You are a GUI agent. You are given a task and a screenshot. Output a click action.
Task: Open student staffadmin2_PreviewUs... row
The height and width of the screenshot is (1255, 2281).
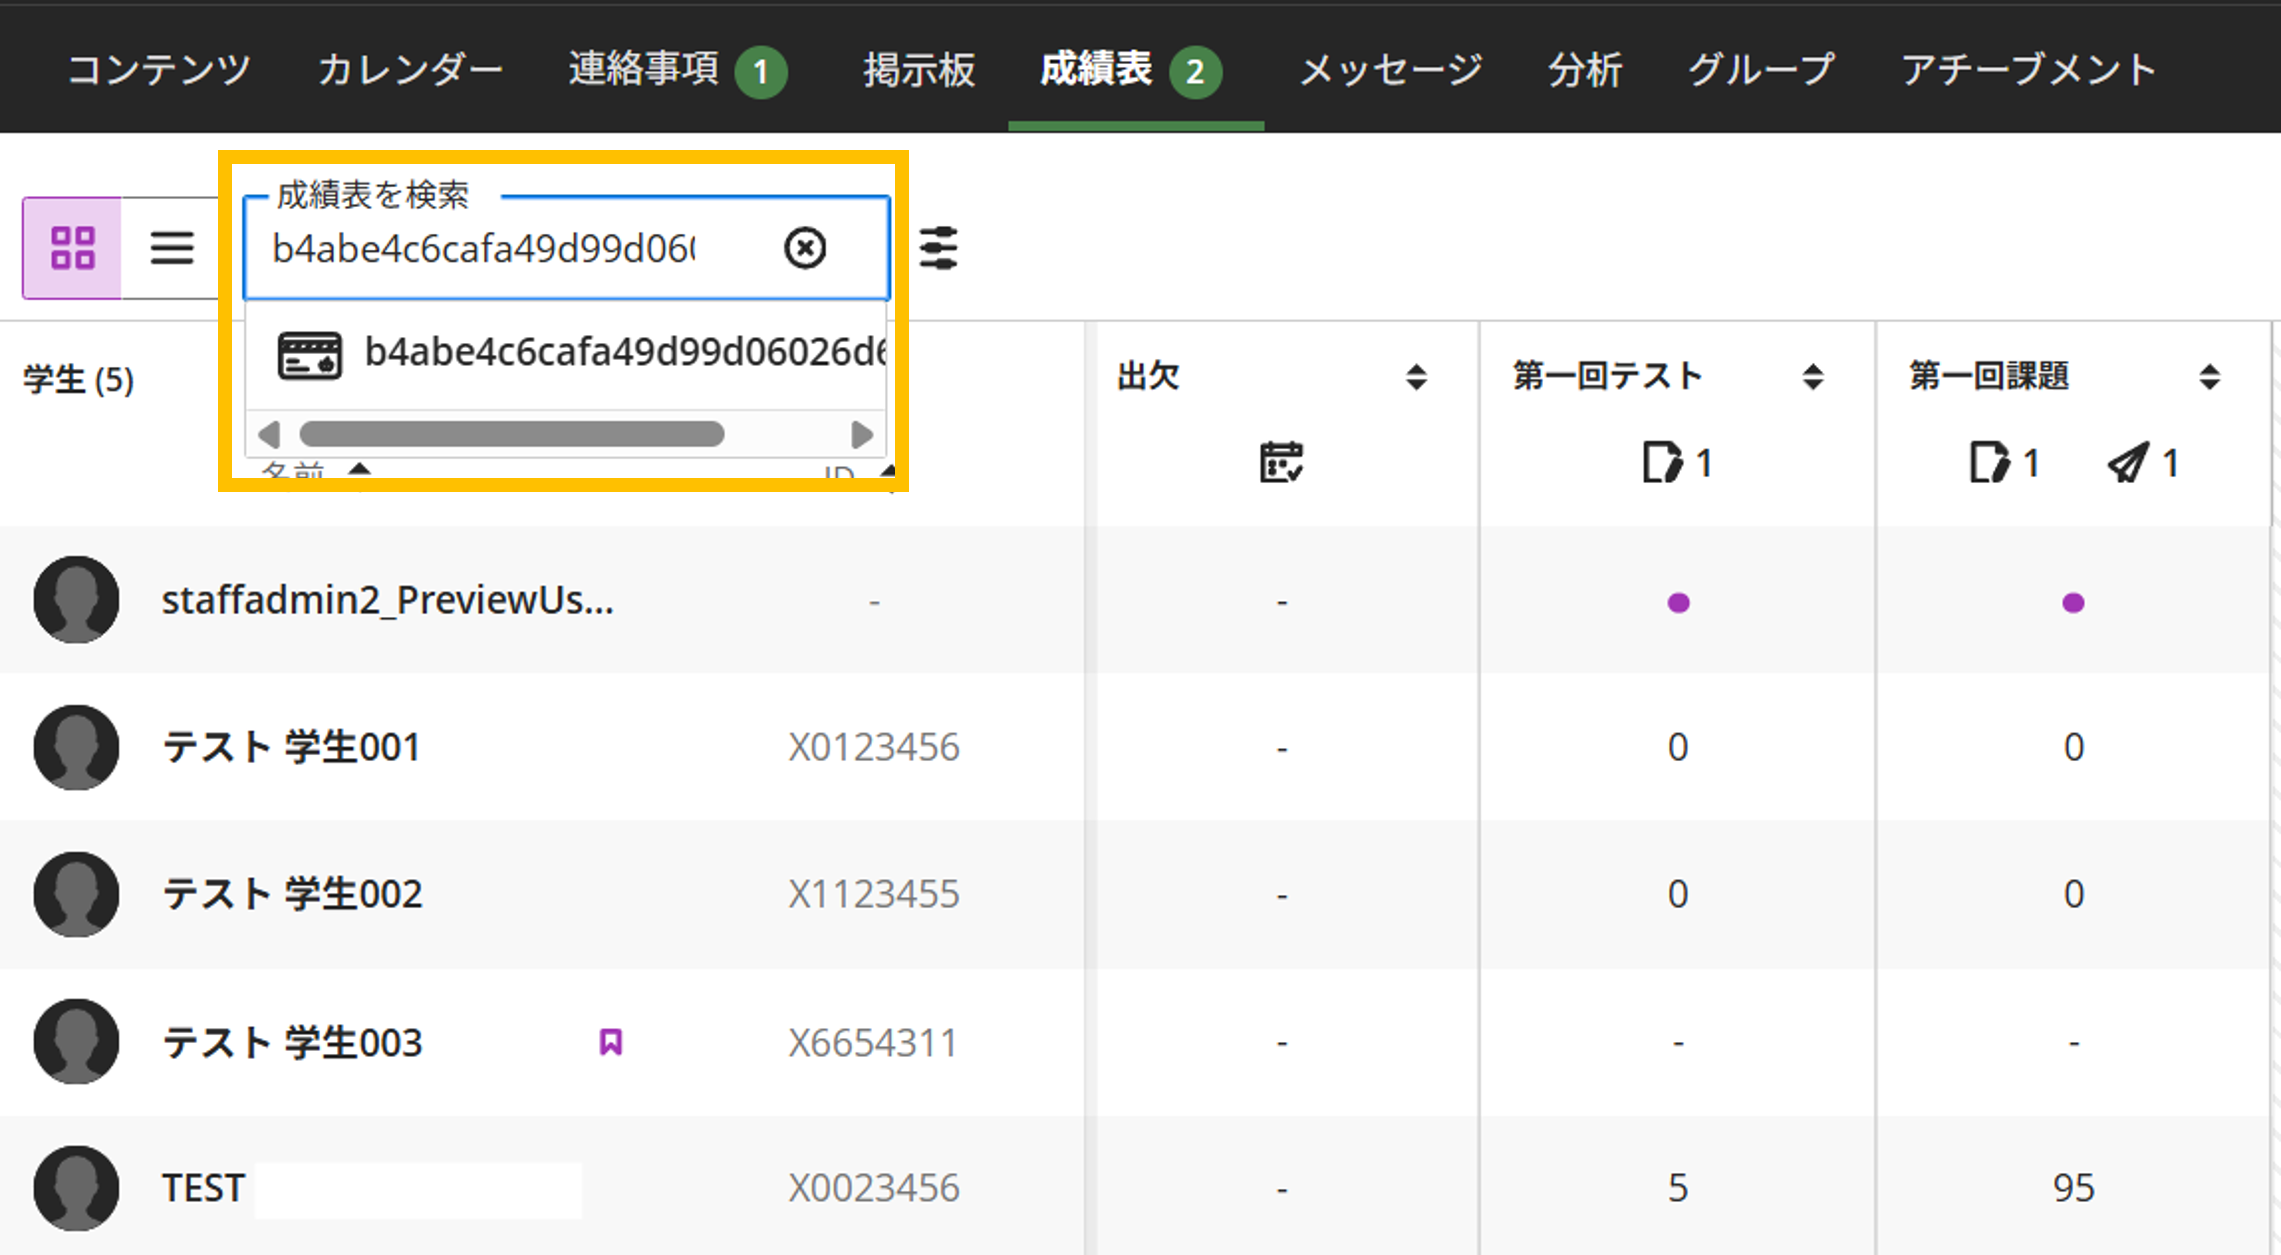541,600
